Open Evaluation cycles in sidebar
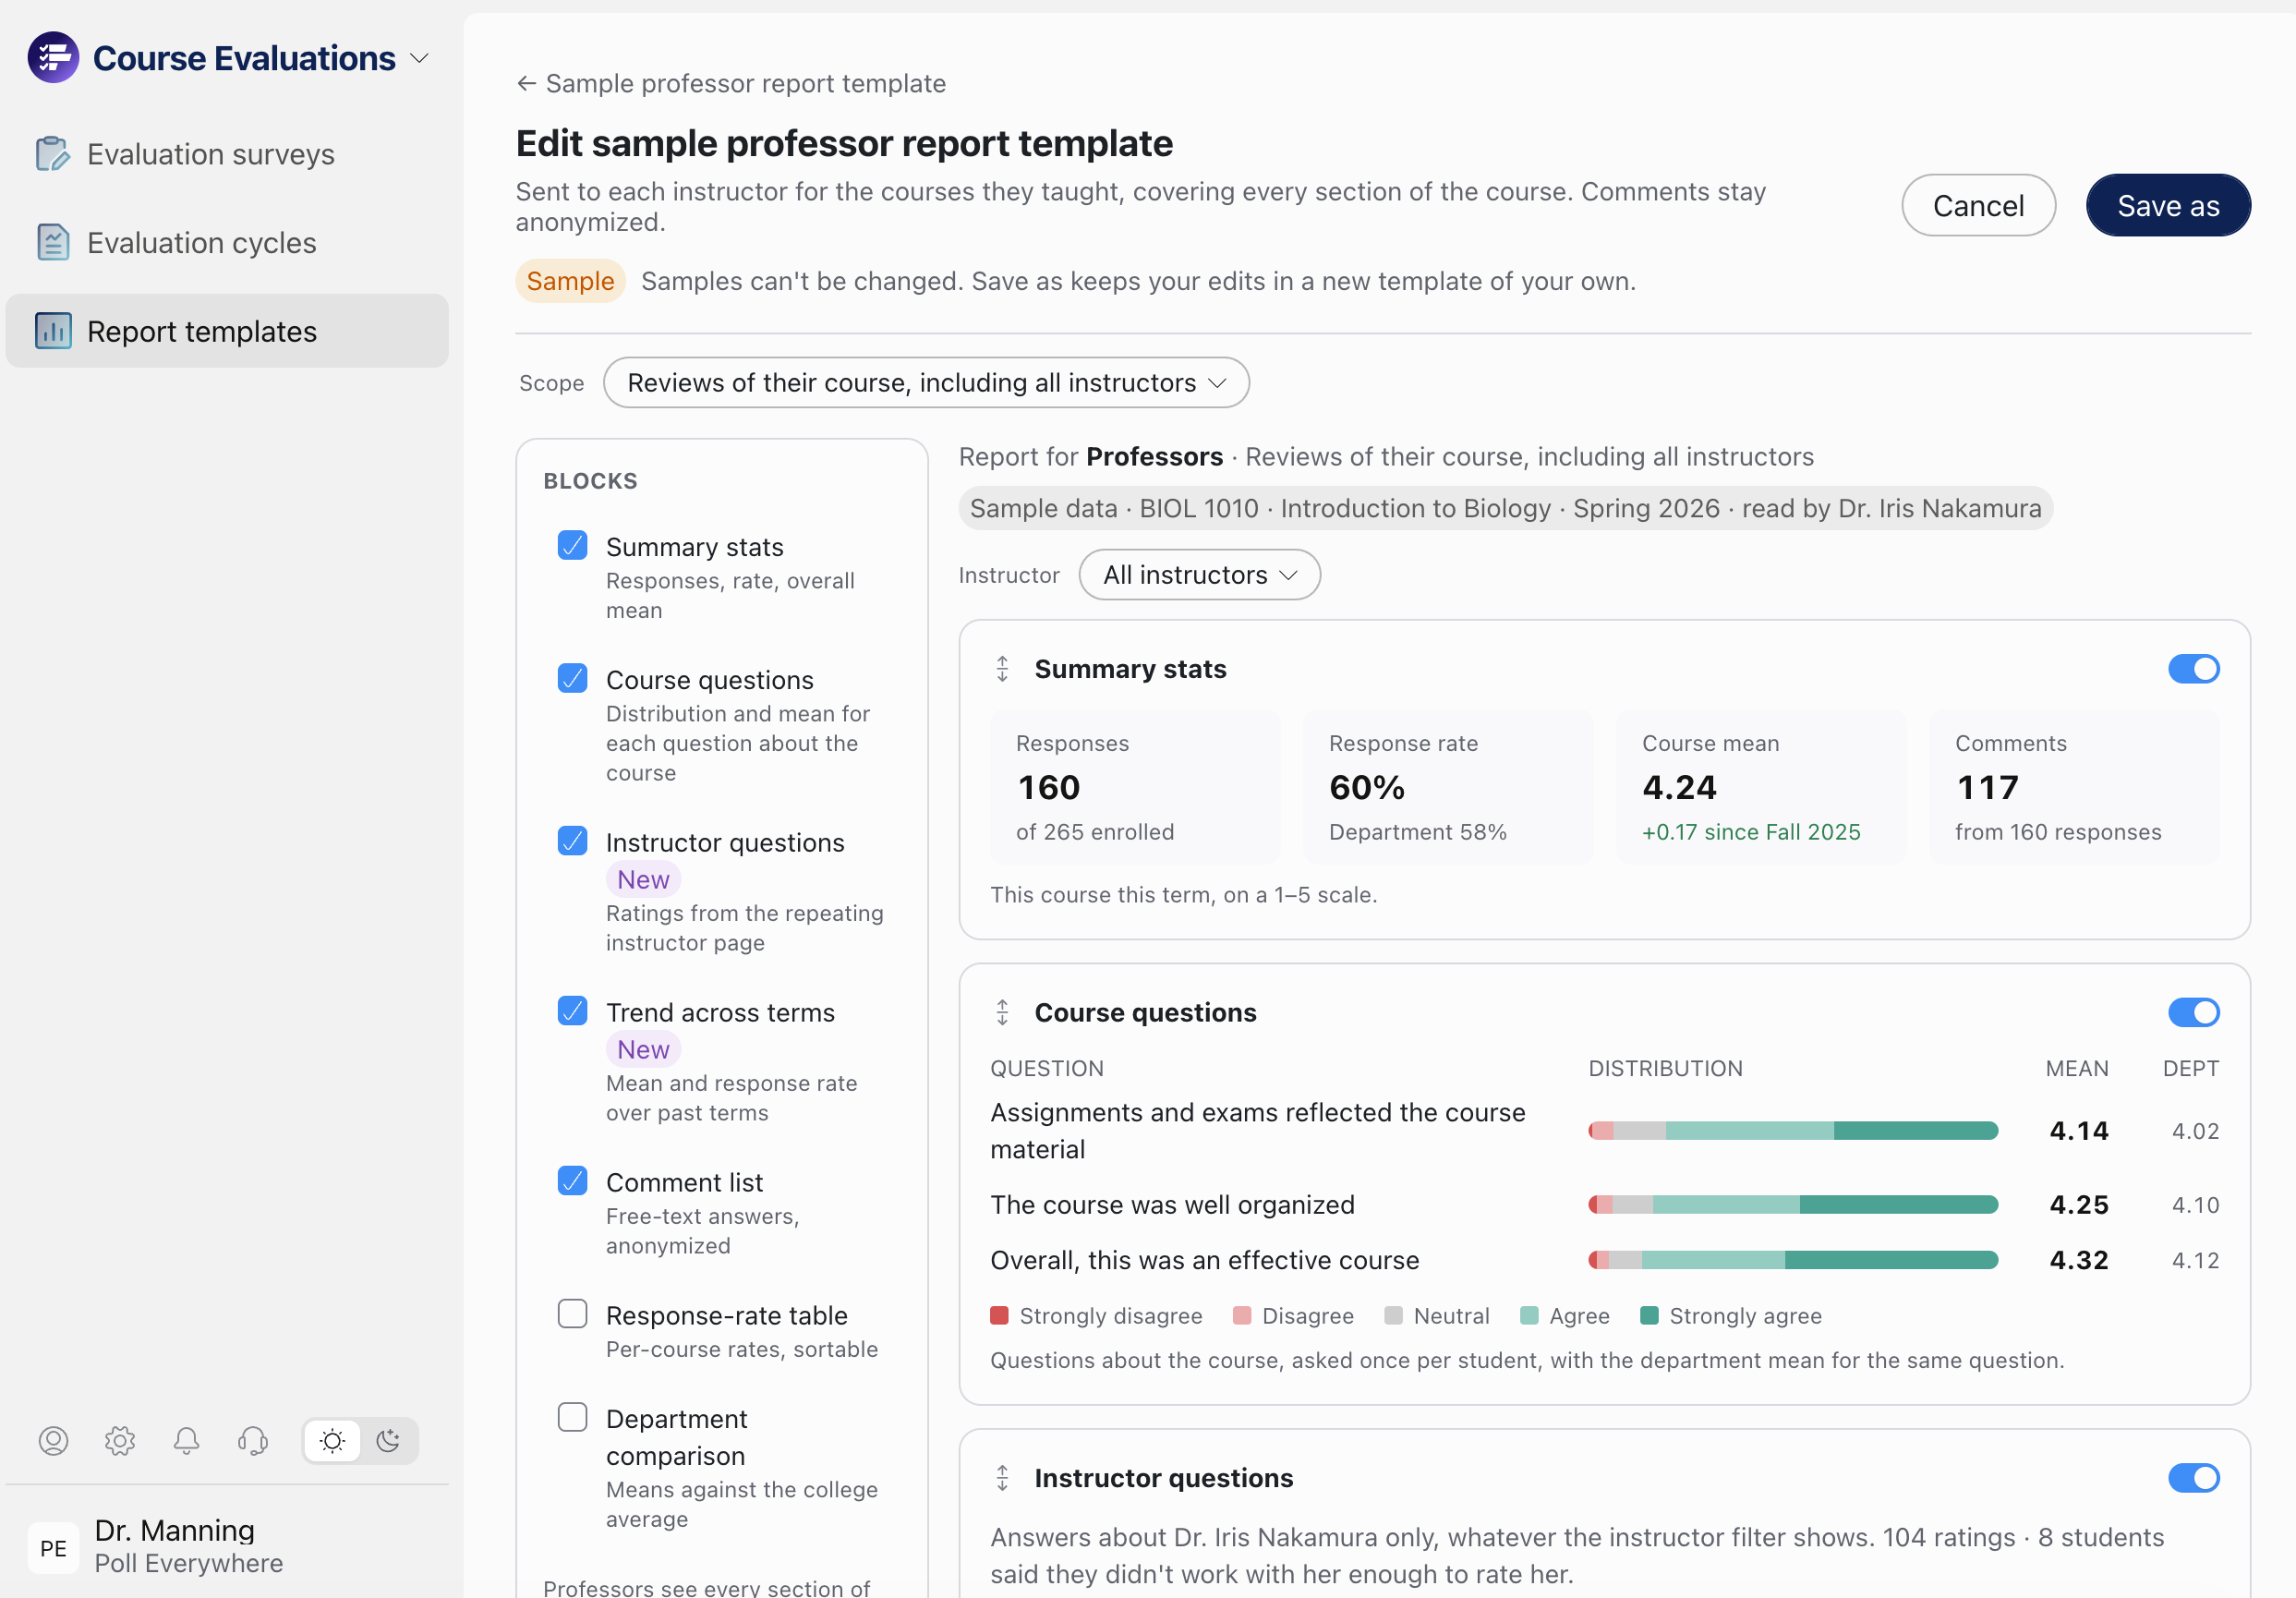Screen dimensions: 2296x1598 coord(227,243)
